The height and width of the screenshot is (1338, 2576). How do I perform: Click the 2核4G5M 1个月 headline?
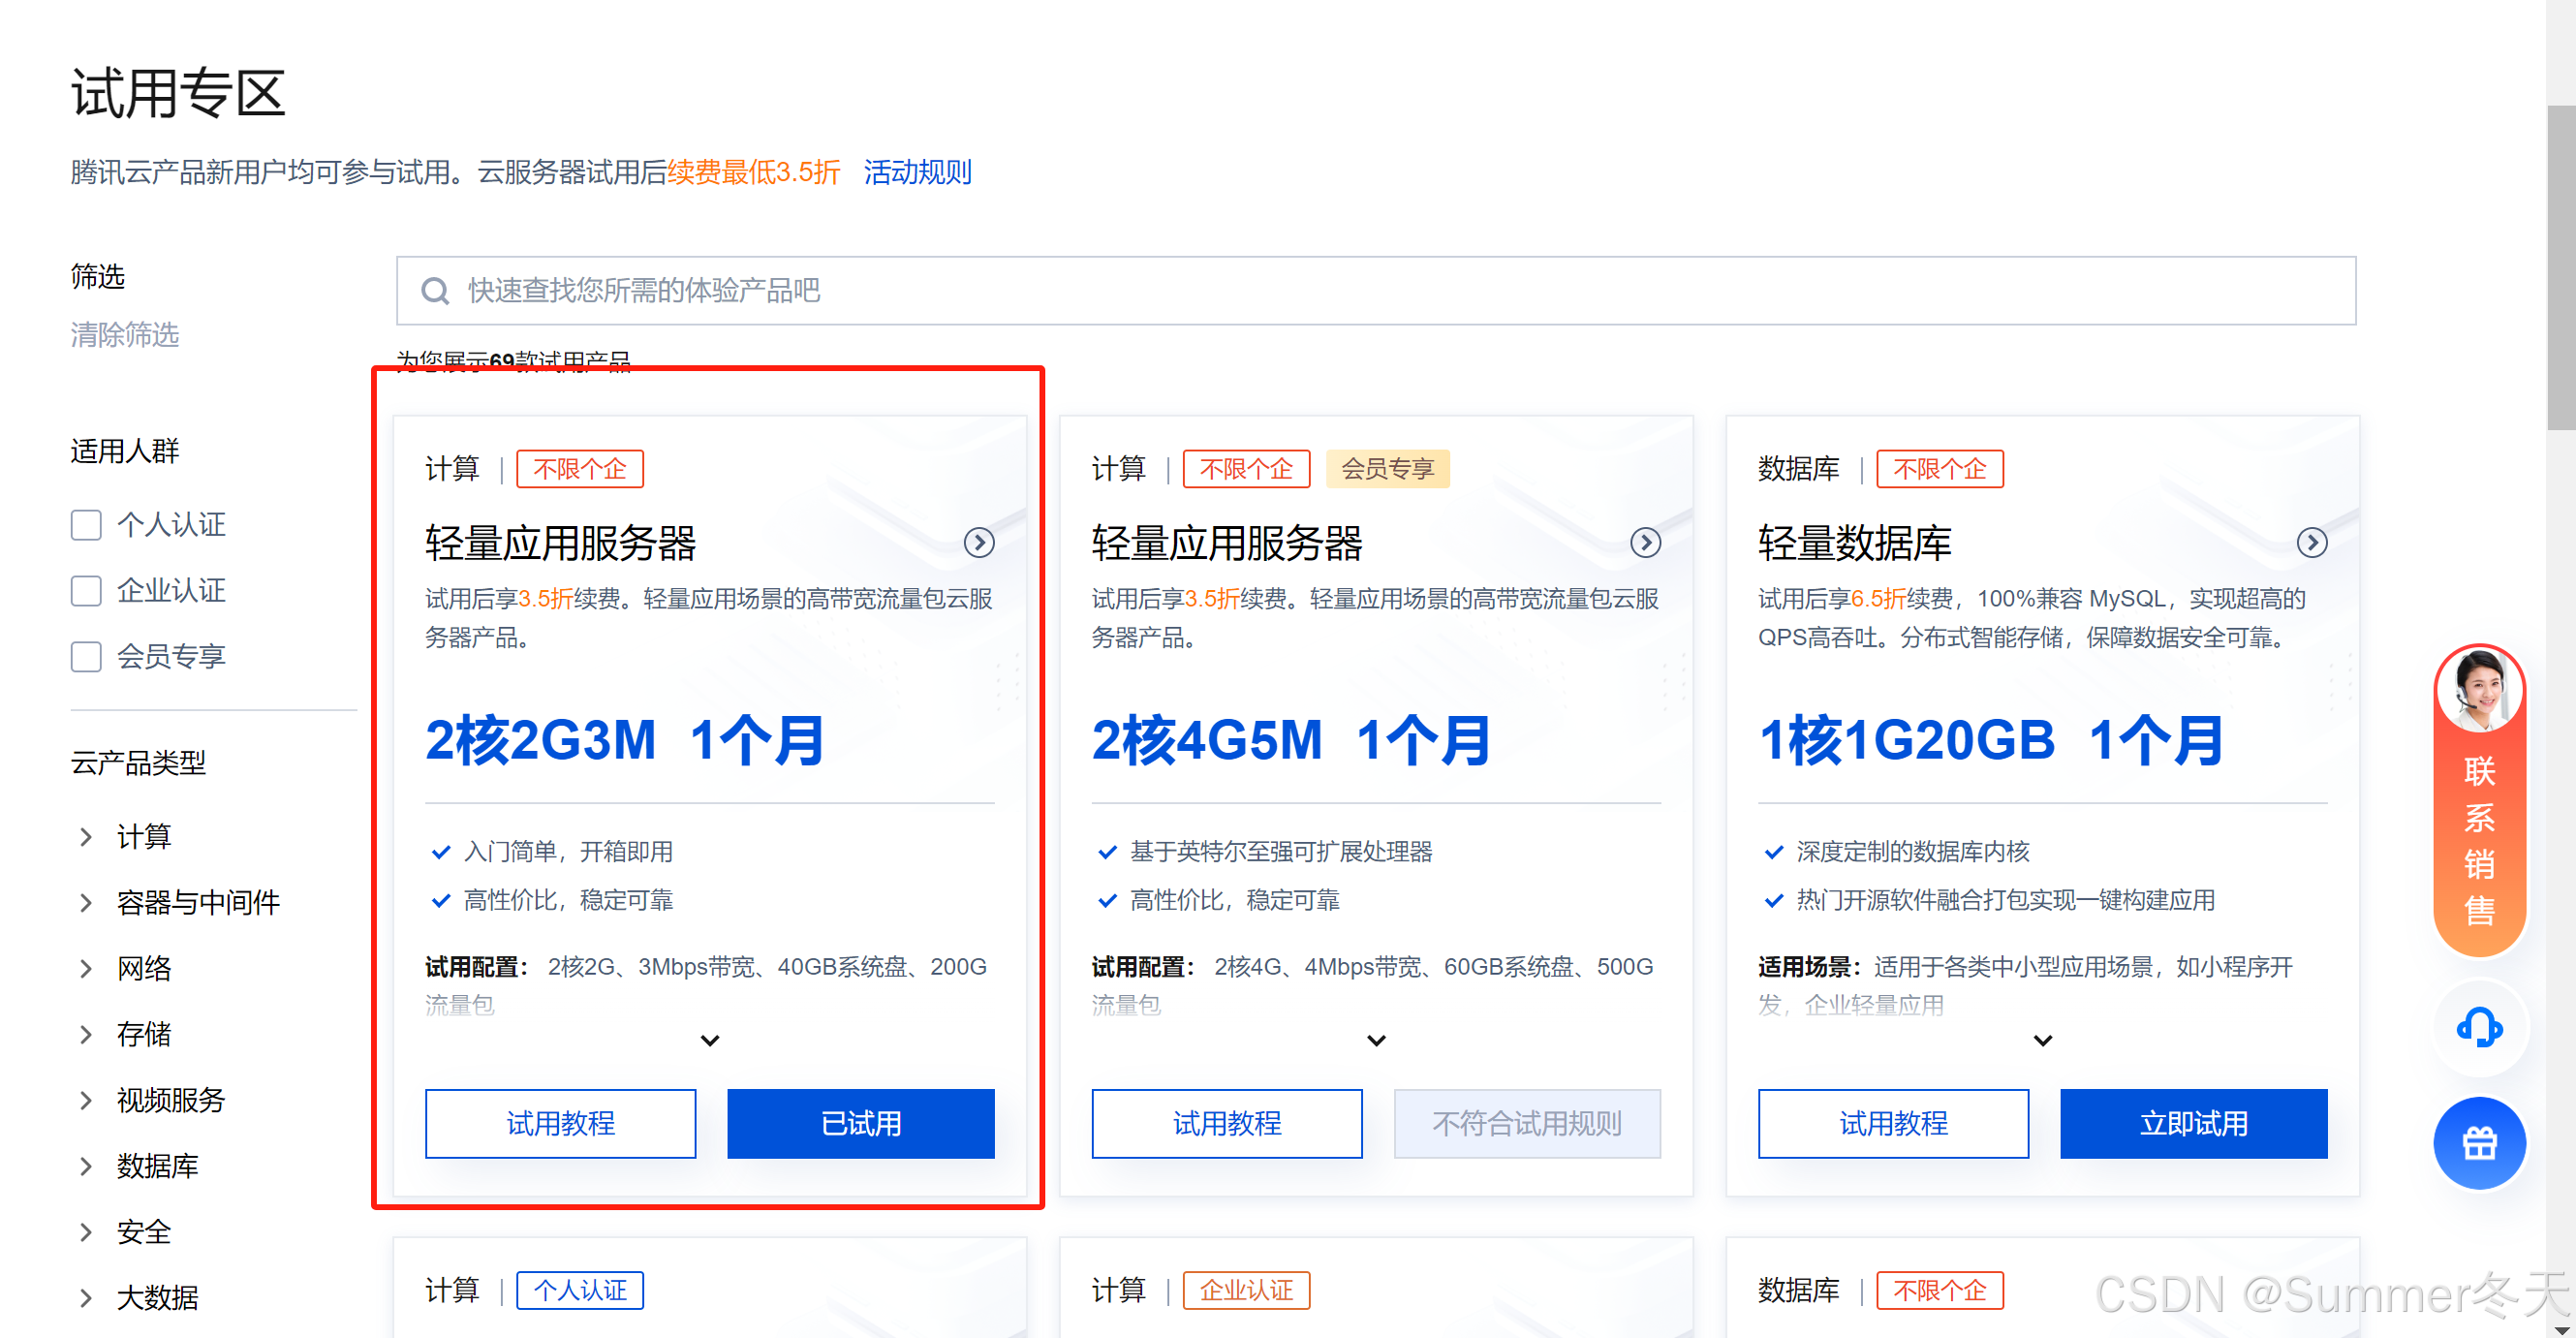[x=1291, y=740]
